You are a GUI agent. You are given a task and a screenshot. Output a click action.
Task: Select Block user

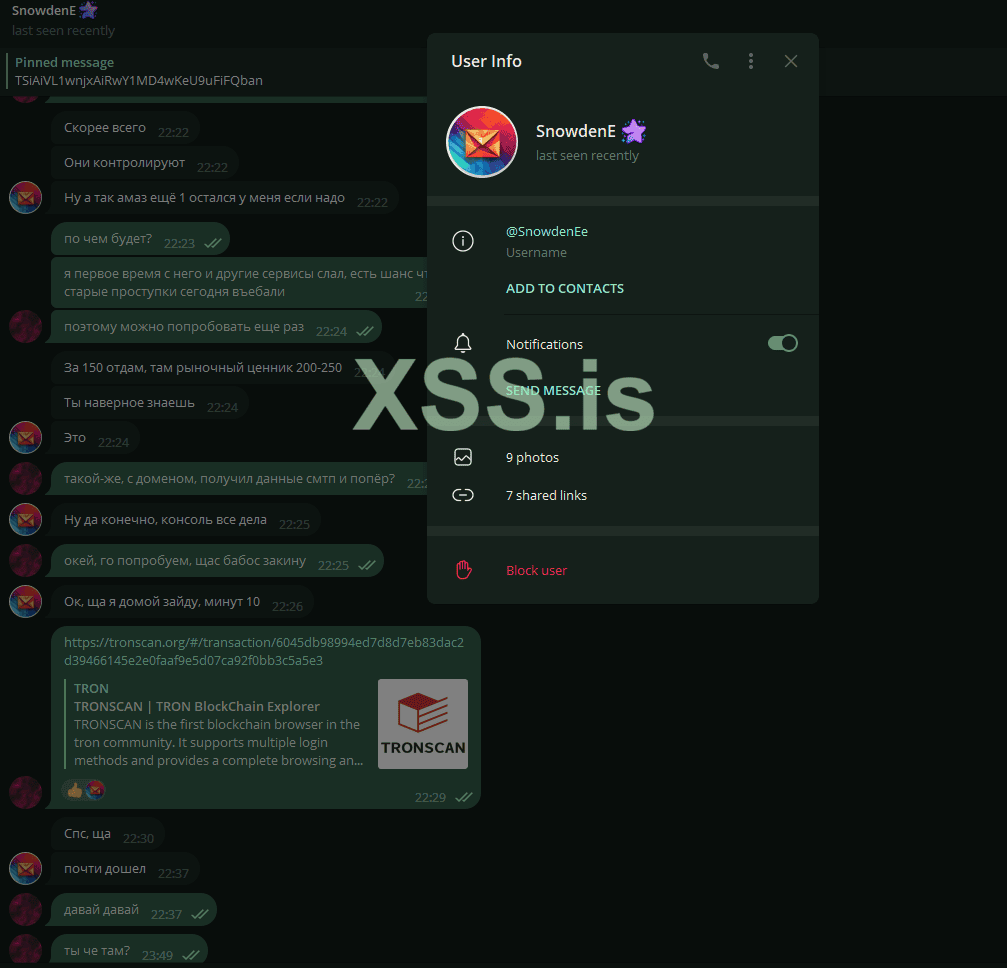pos(536,569)
